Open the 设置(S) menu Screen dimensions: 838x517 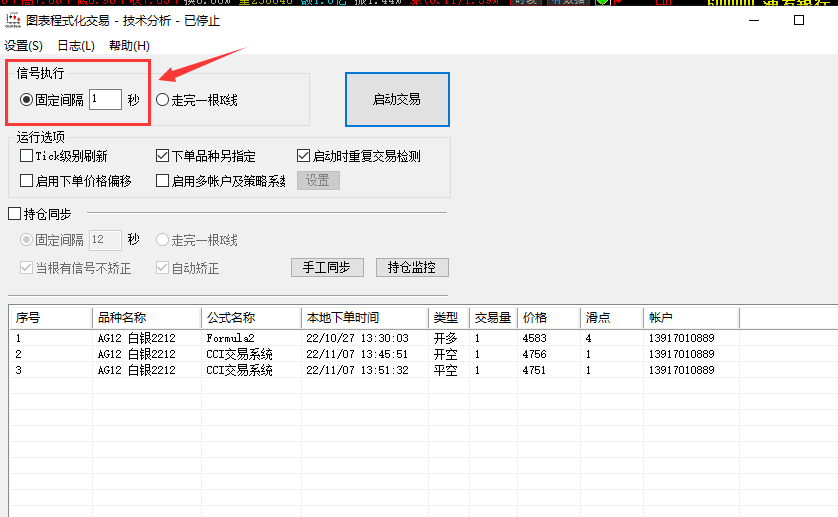[x=23, y=46]
